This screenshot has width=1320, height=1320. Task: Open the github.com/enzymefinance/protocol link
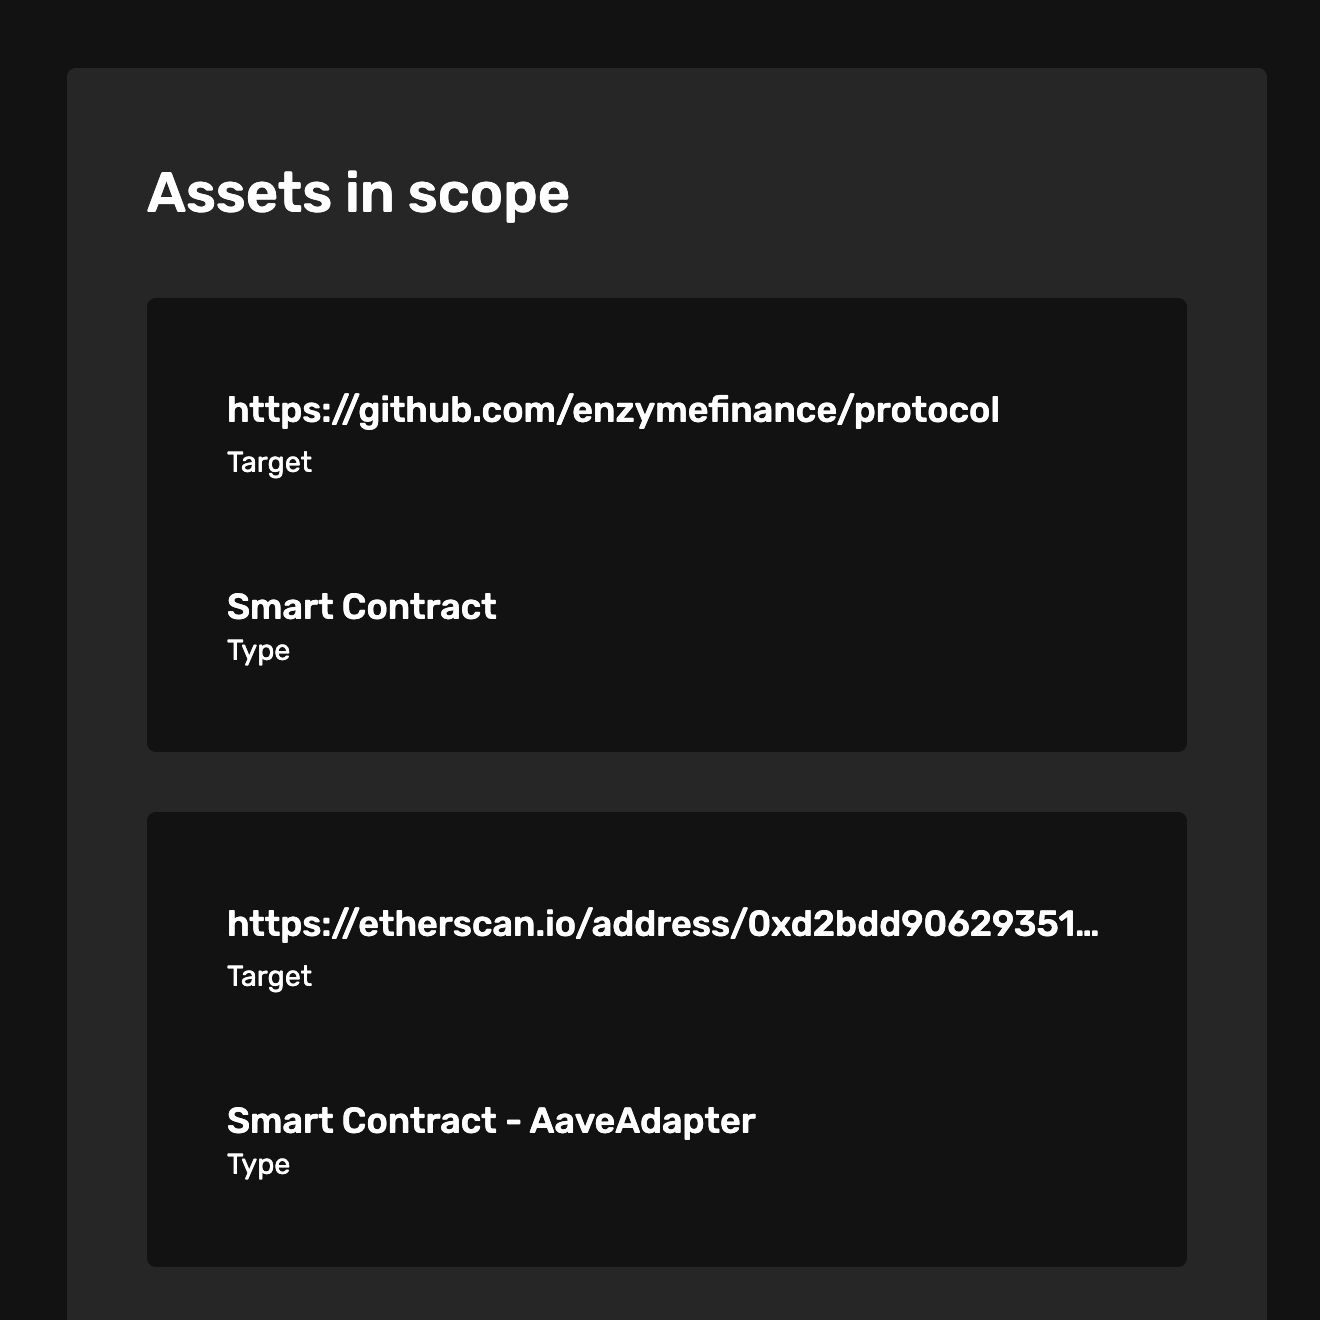pyautogui.click(x=613, y=410)
